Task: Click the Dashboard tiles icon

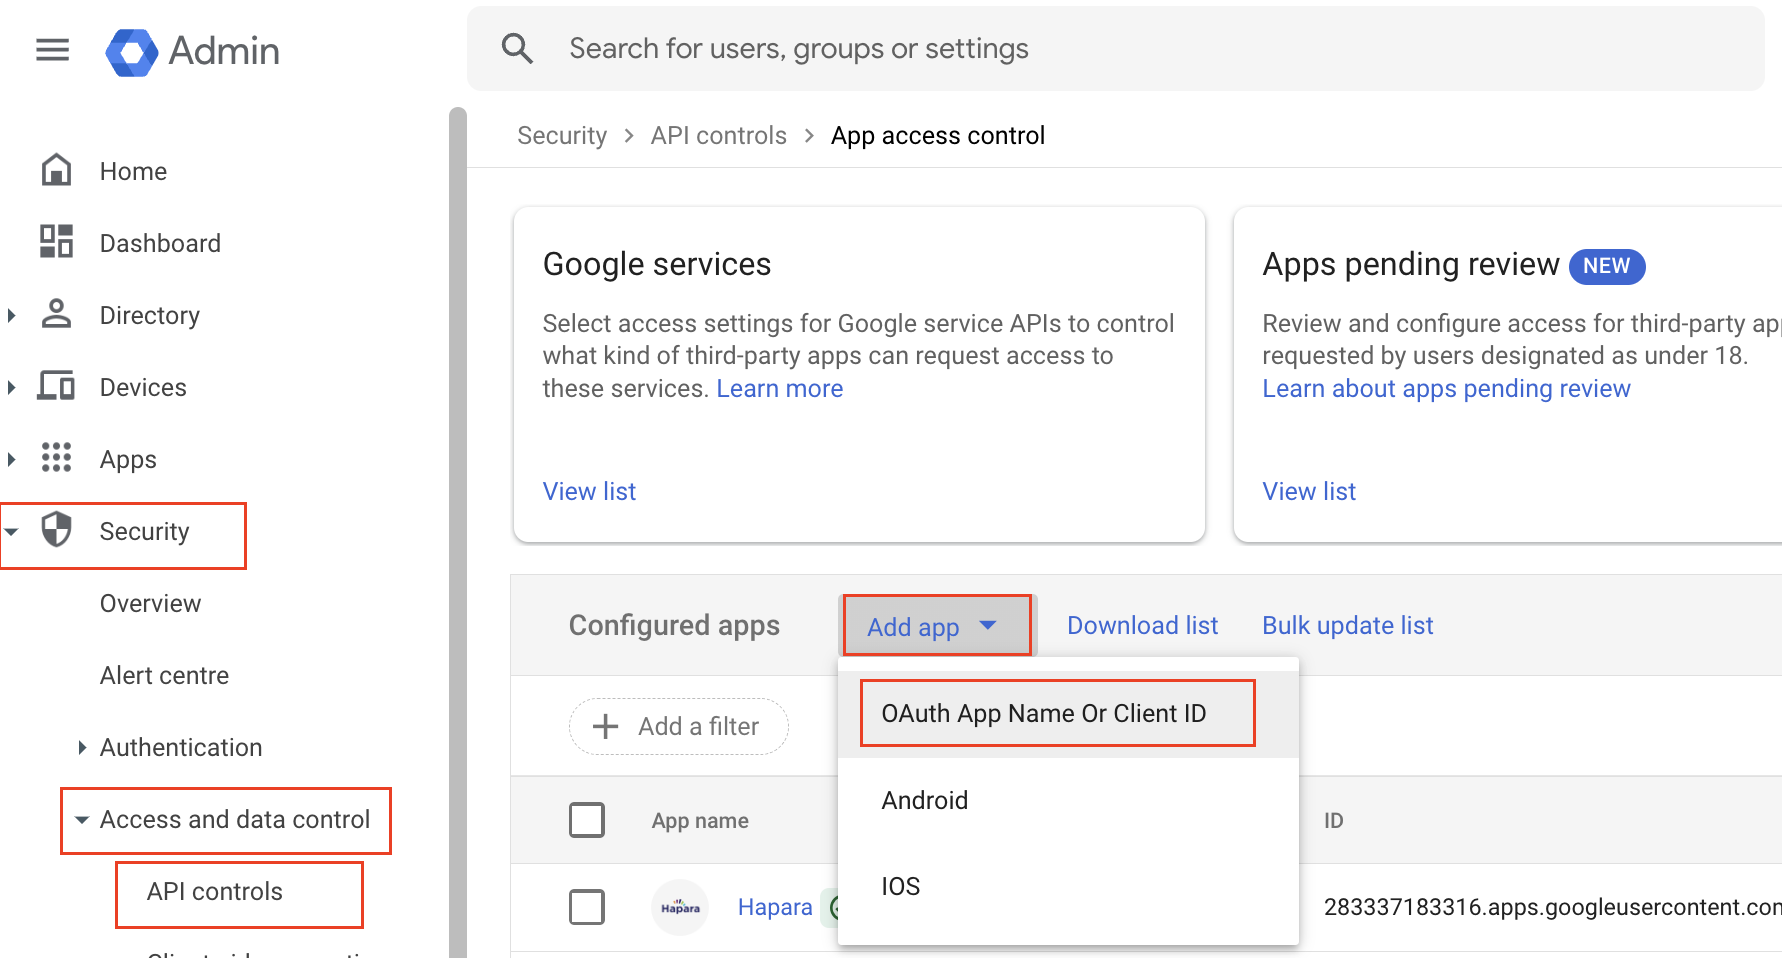Action: coord(56,242)
